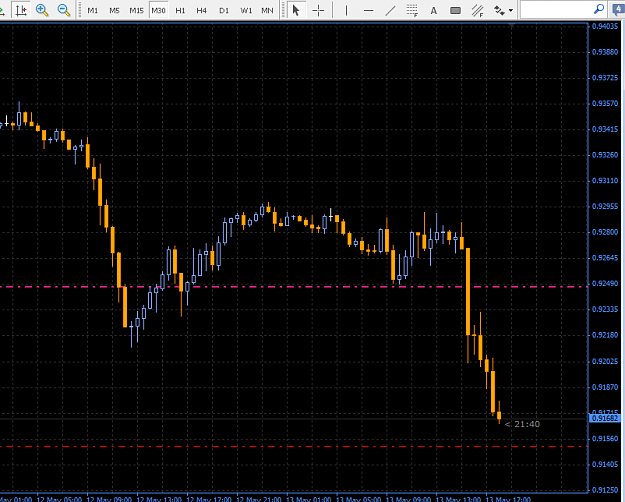Switch to D1 daily timeframe
This screenshot has height=502, width=625.
point(224,10)
